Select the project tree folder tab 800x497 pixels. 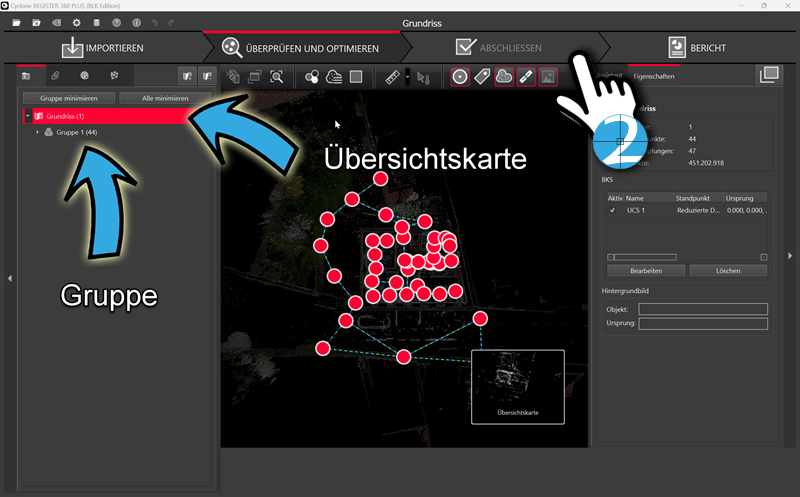26,76
